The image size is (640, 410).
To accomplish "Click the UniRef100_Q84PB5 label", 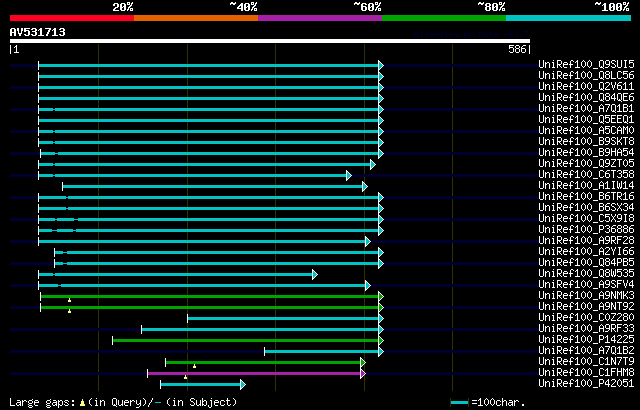I will [x=586, y=263].
